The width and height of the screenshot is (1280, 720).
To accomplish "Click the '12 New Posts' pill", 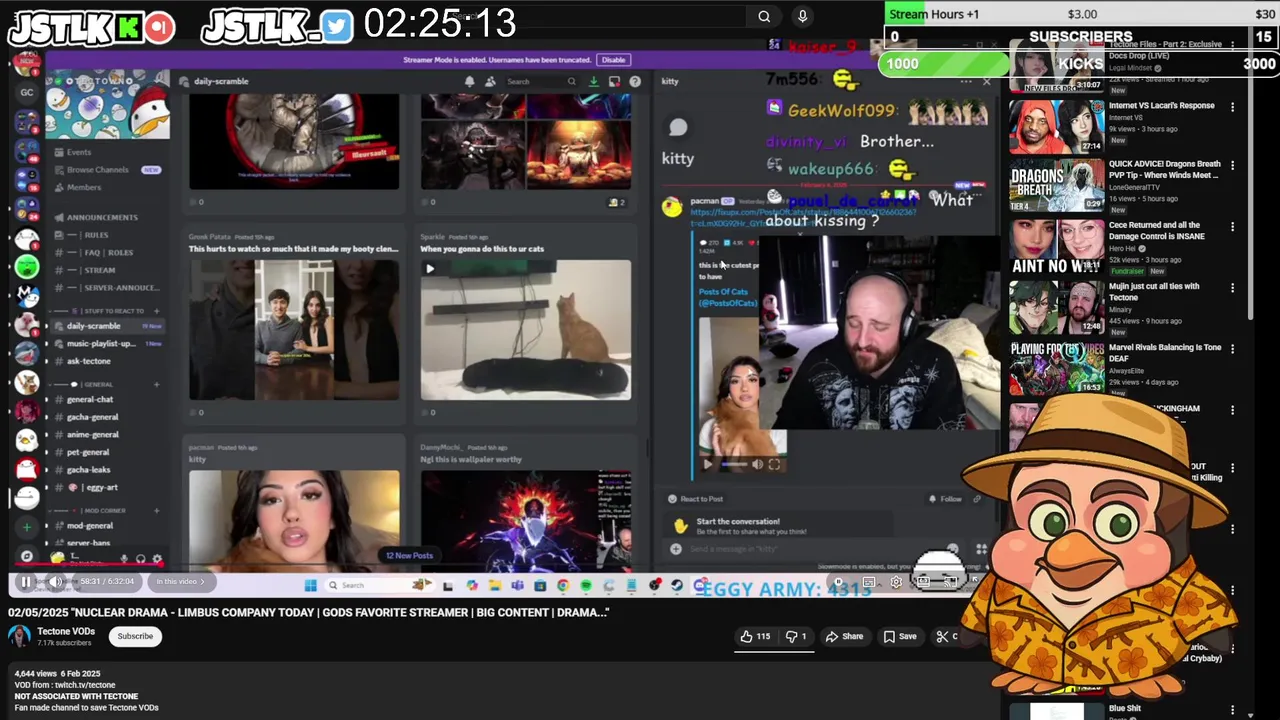I will point(409,555).
